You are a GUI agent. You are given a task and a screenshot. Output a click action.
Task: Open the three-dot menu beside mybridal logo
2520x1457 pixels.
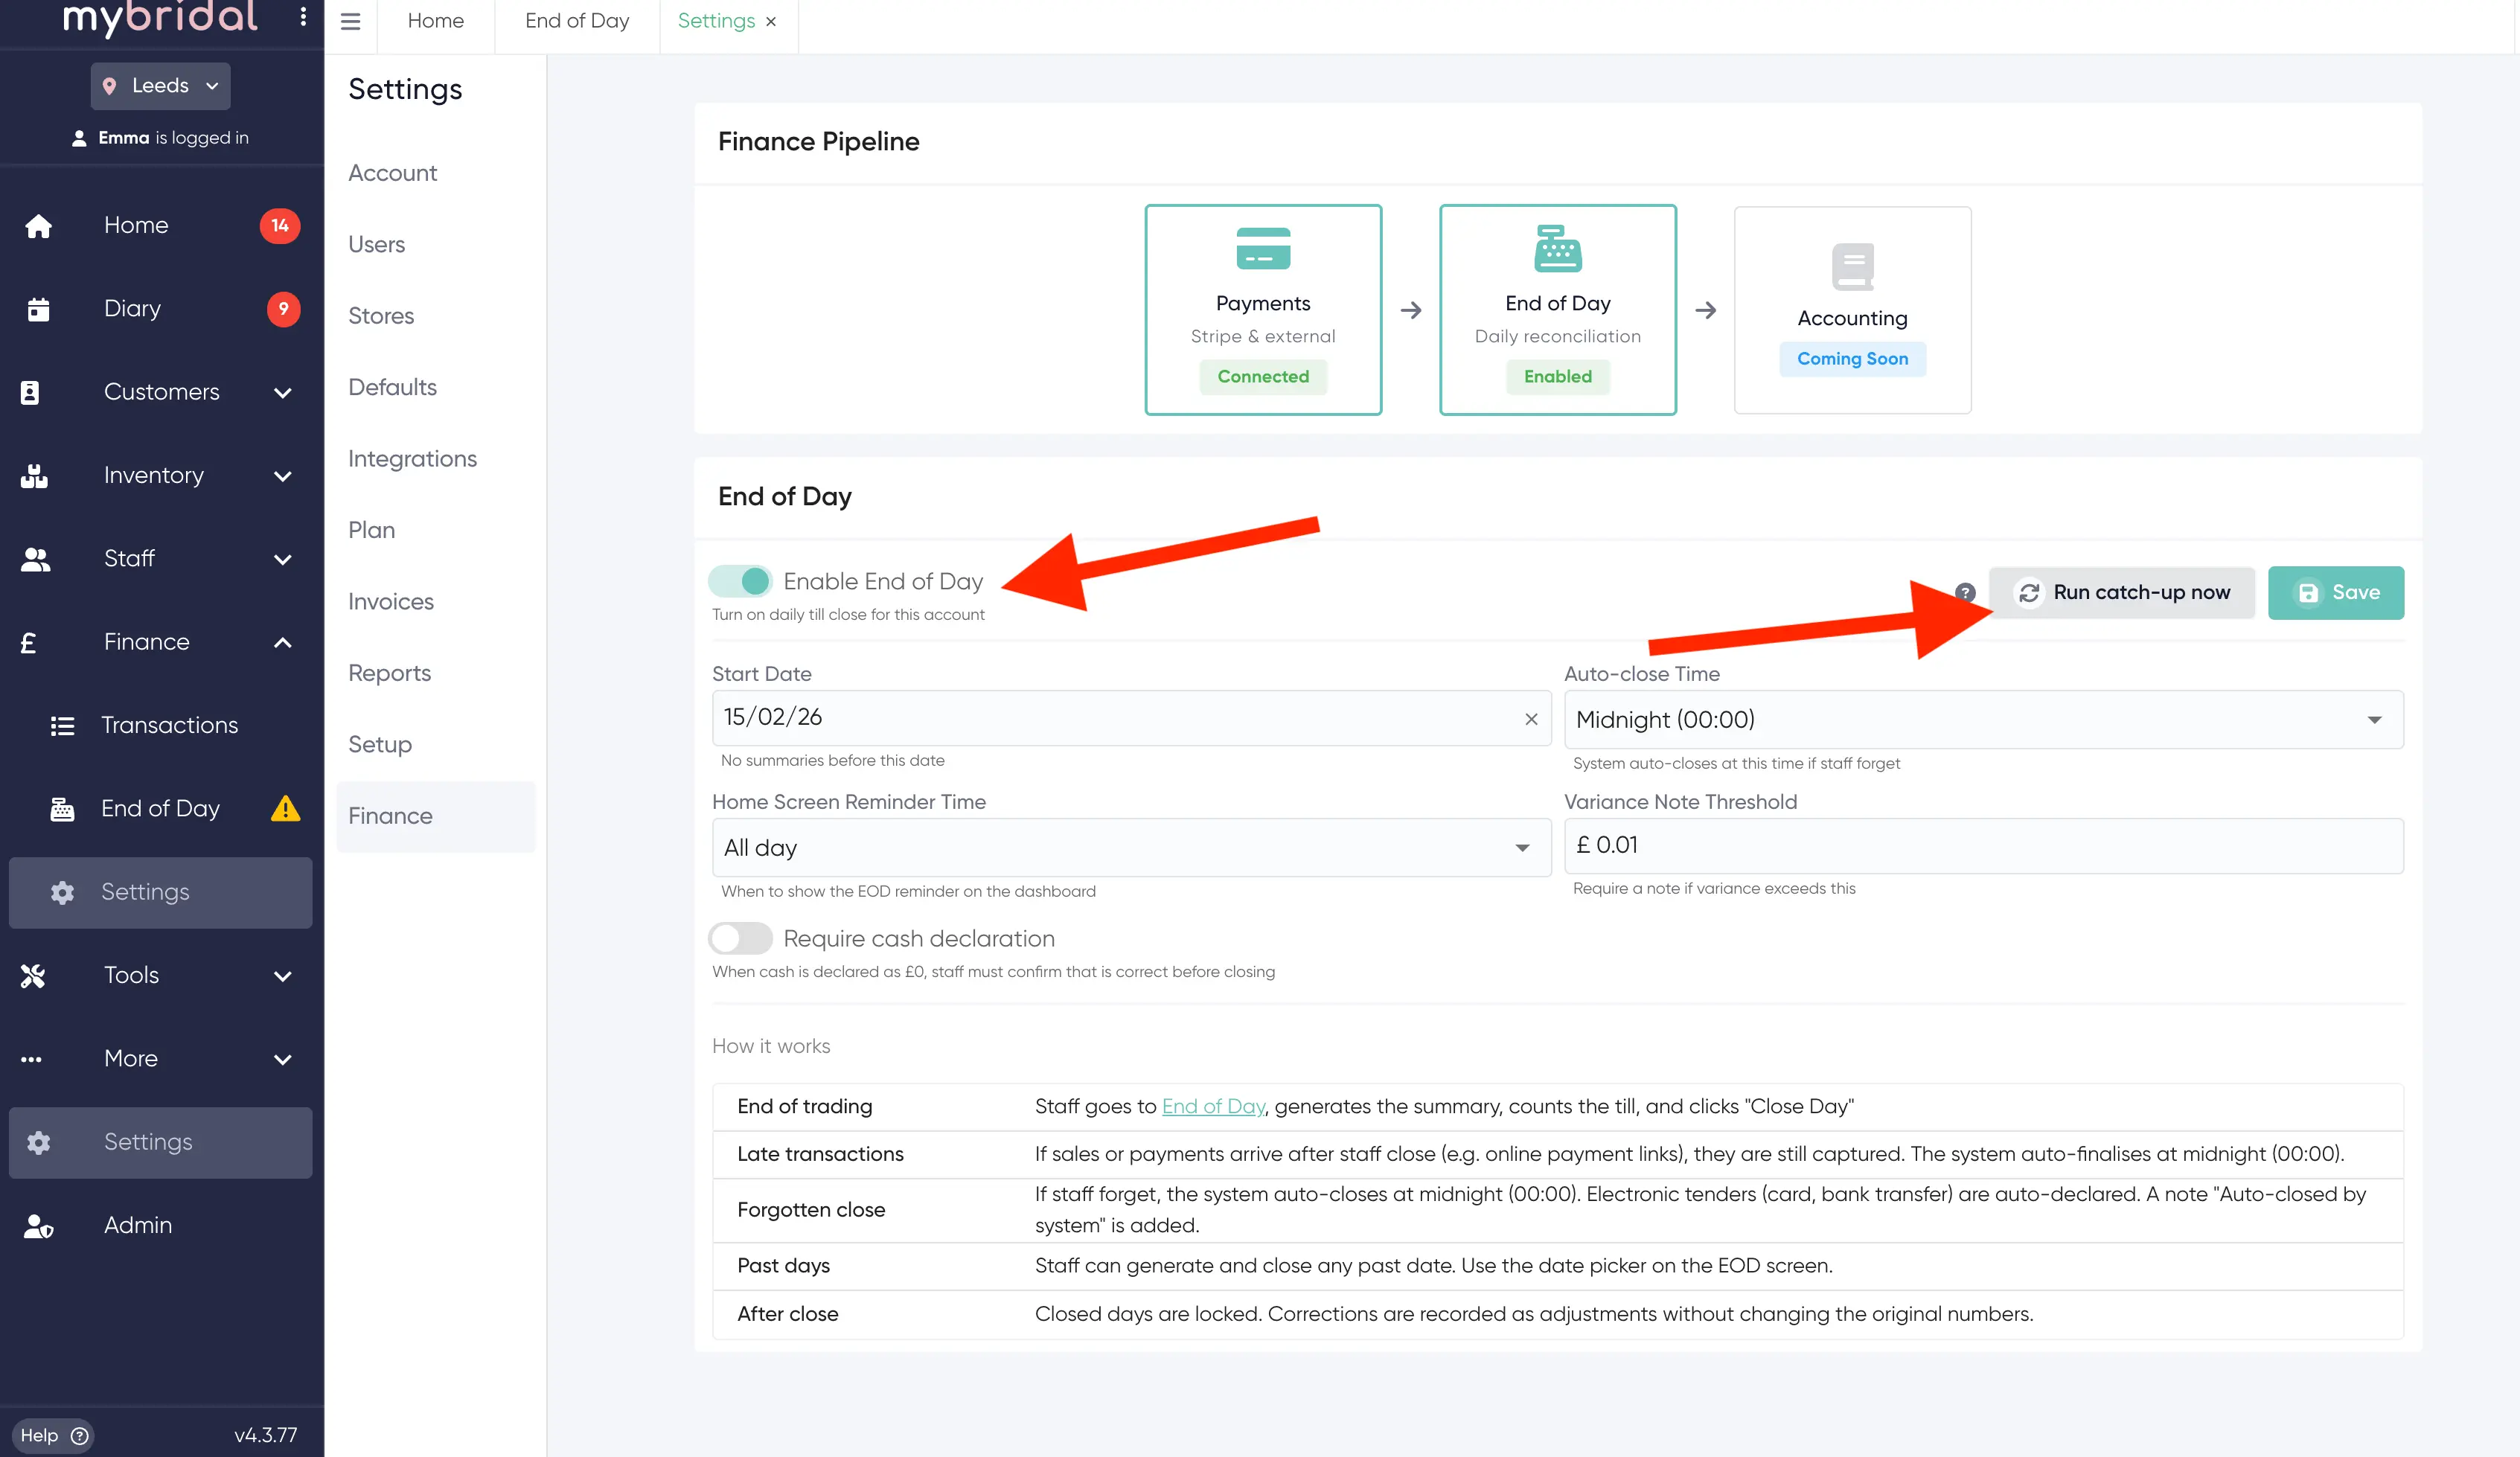303,16
